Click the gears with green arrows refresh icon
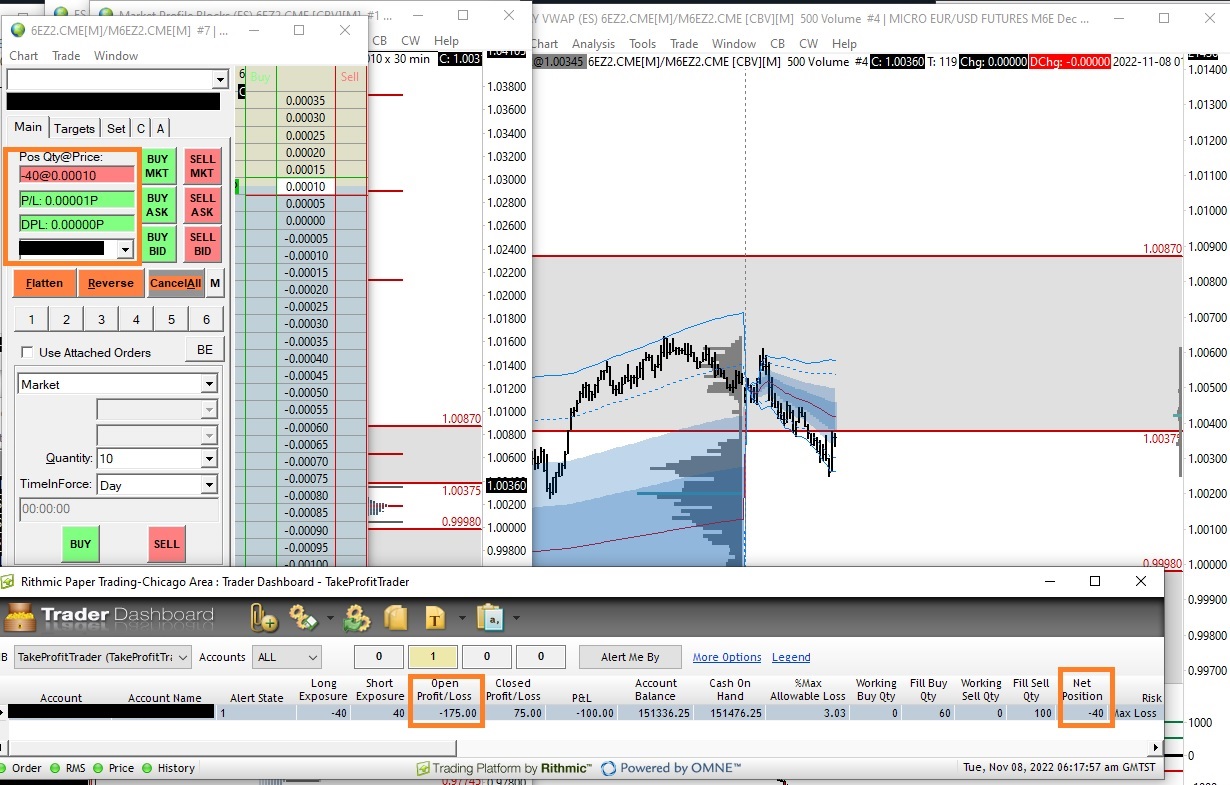The height and width of the screenshot is (785, 1230). 357,618
